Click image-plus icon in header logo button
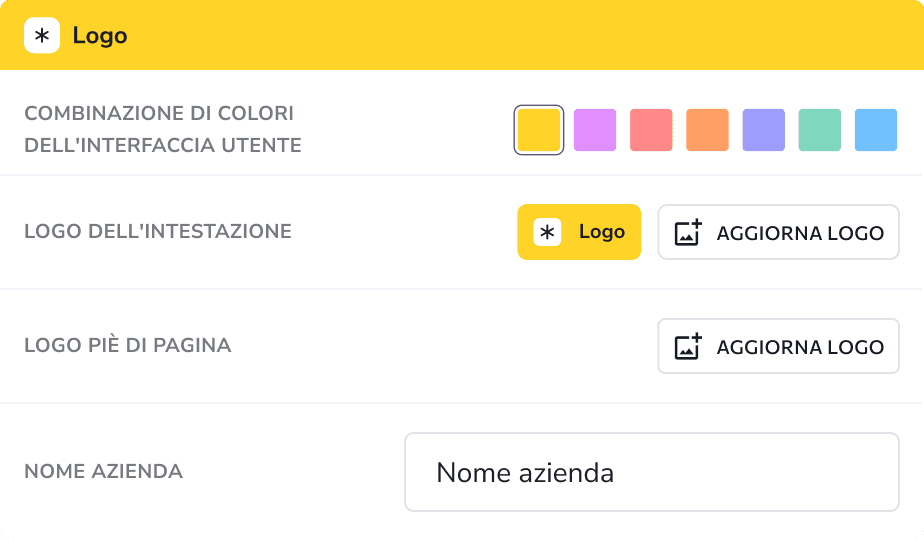Viewport: 924px width, 540px height. tap(688, 232)
